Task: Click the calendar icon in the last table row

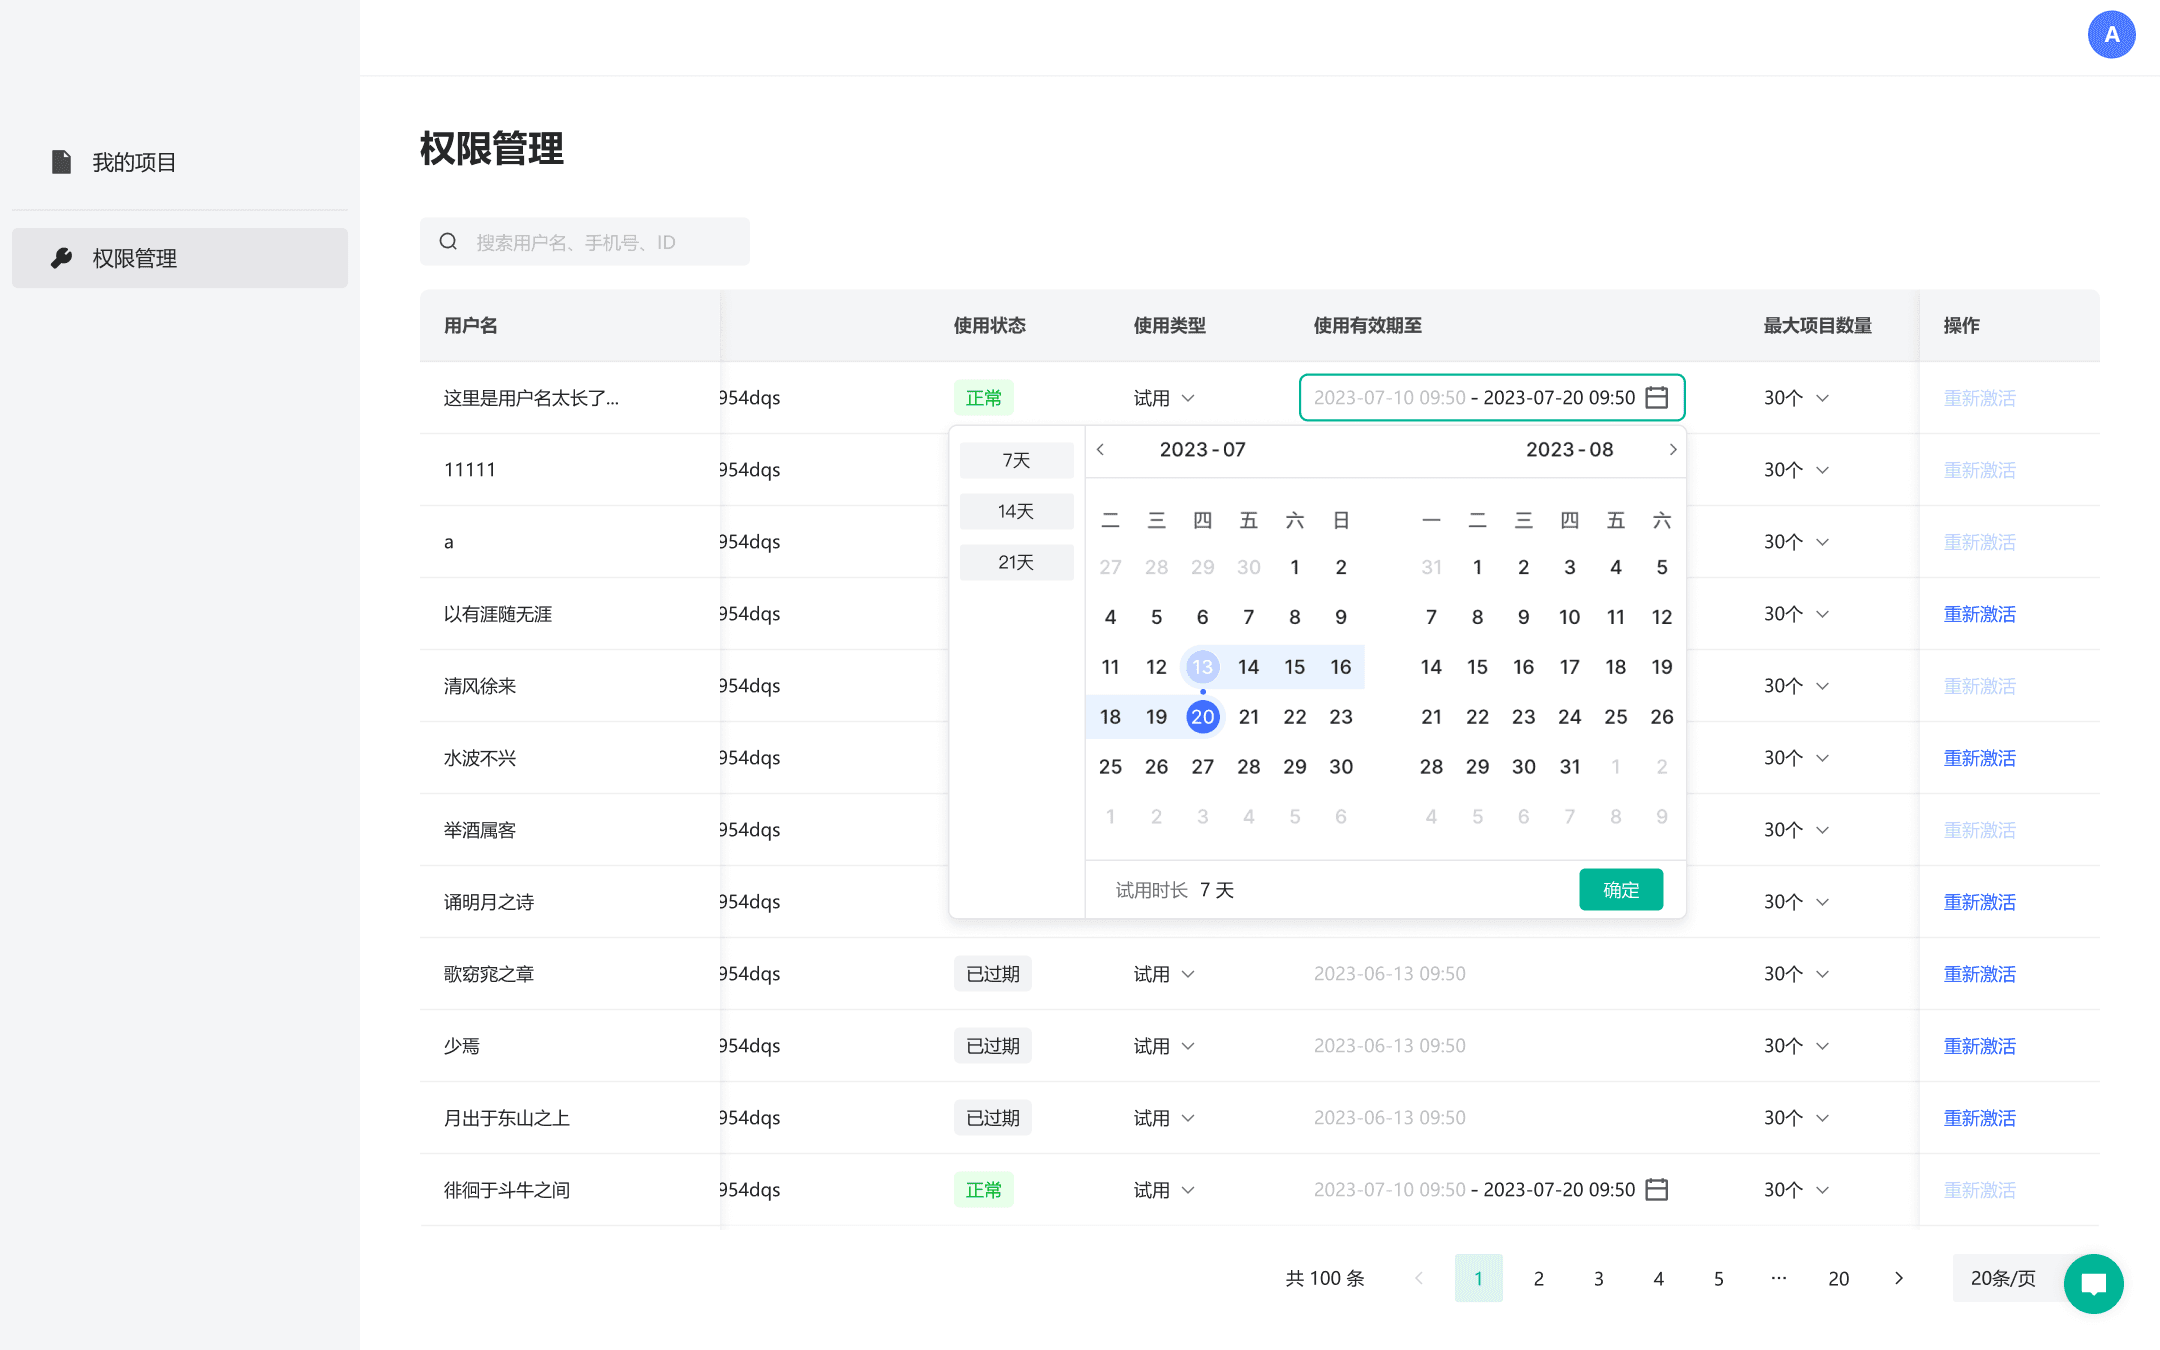Action: click(1657, 1189)
